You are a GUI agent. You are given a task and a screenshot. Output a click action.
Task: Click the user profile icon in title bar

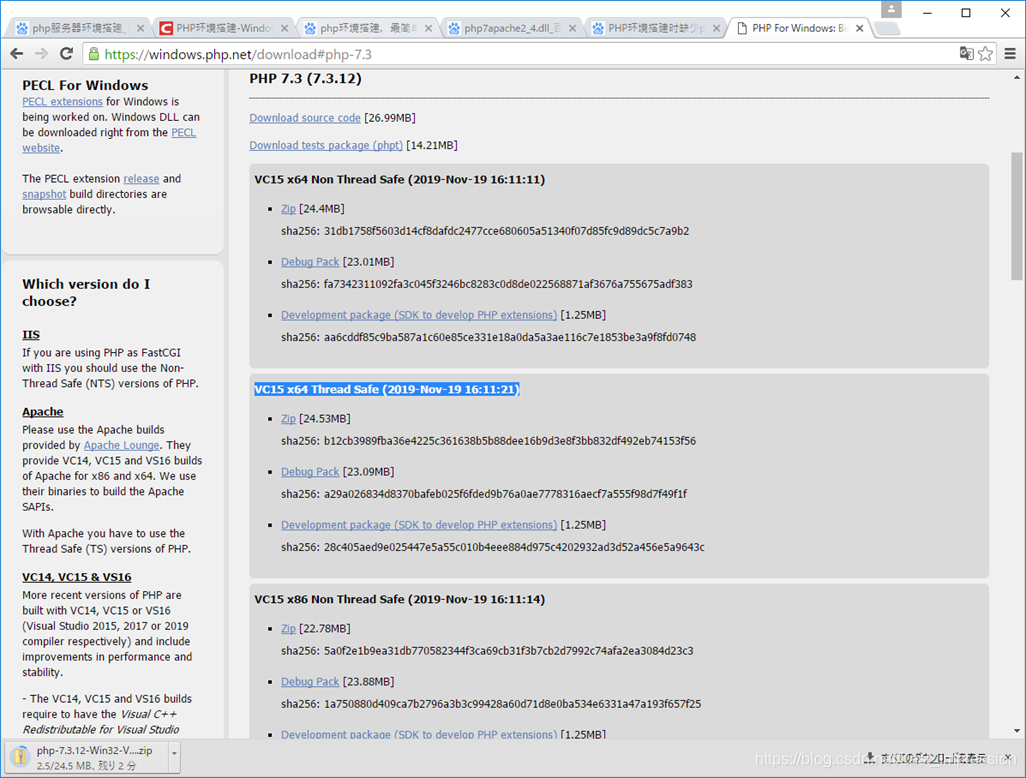tap(891, 9)
